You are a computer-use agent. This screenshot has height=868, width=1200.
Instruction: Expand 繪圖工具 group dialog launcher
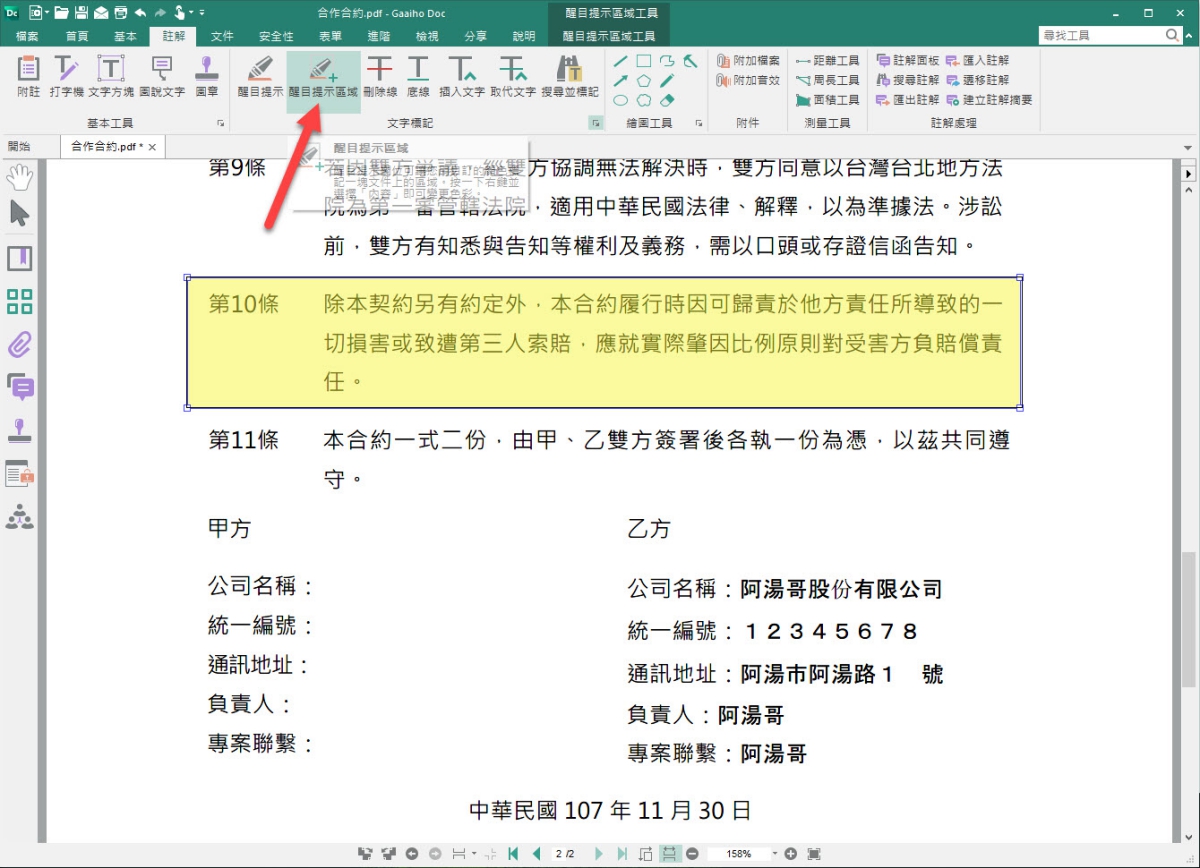pos(698,123)
